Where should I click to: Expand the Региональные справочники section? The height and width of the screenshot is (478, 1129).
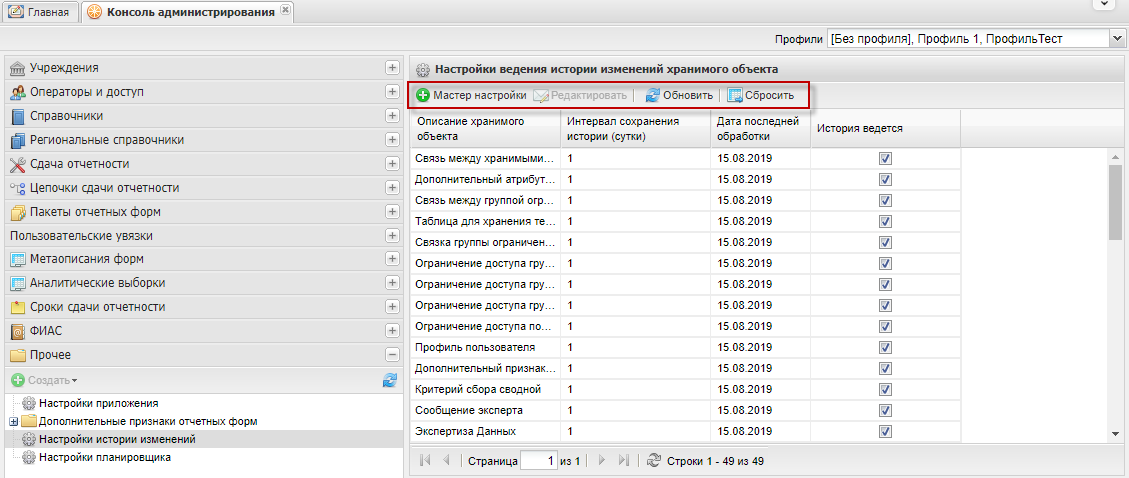coord(392,140)
